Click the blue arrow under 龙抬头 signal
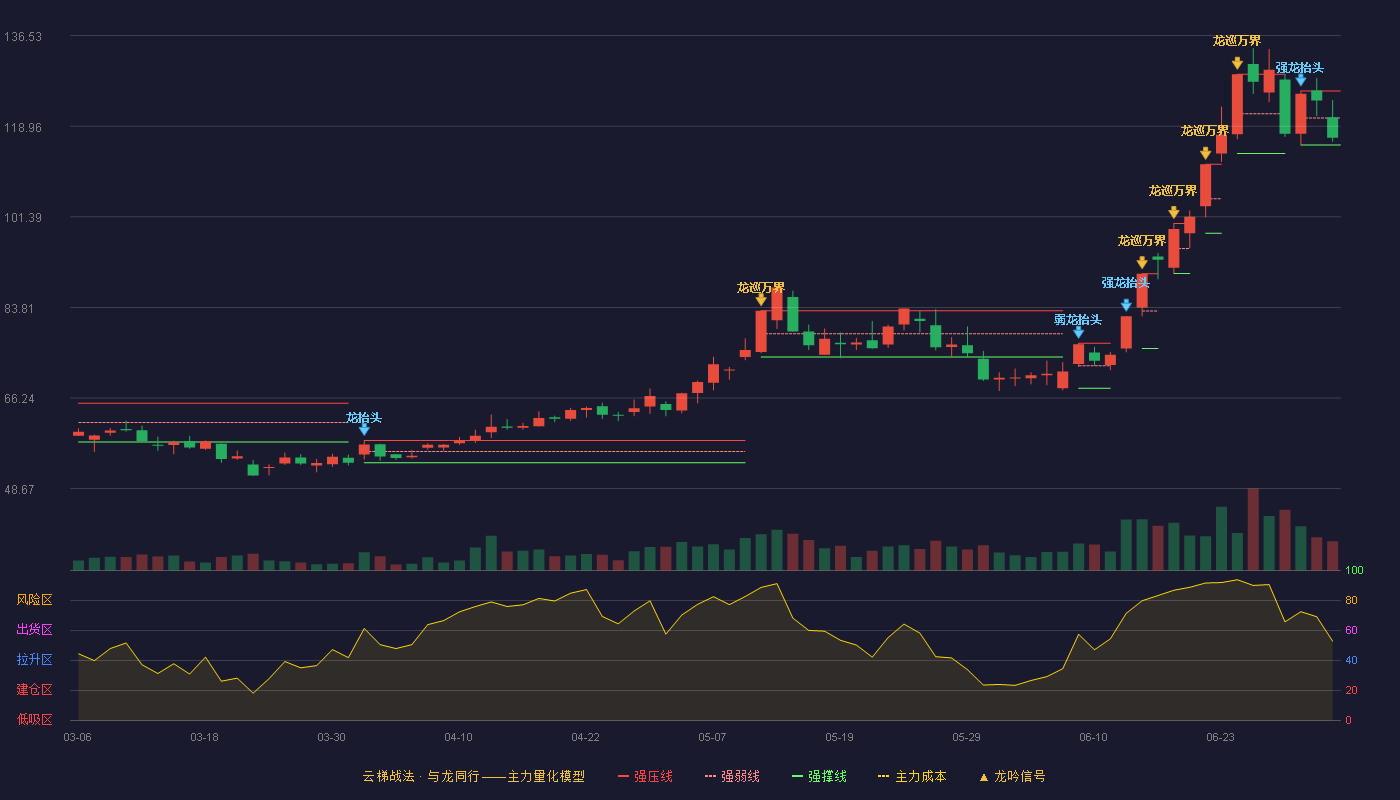This screenshot has height=800, width=1400. [364, 430]
